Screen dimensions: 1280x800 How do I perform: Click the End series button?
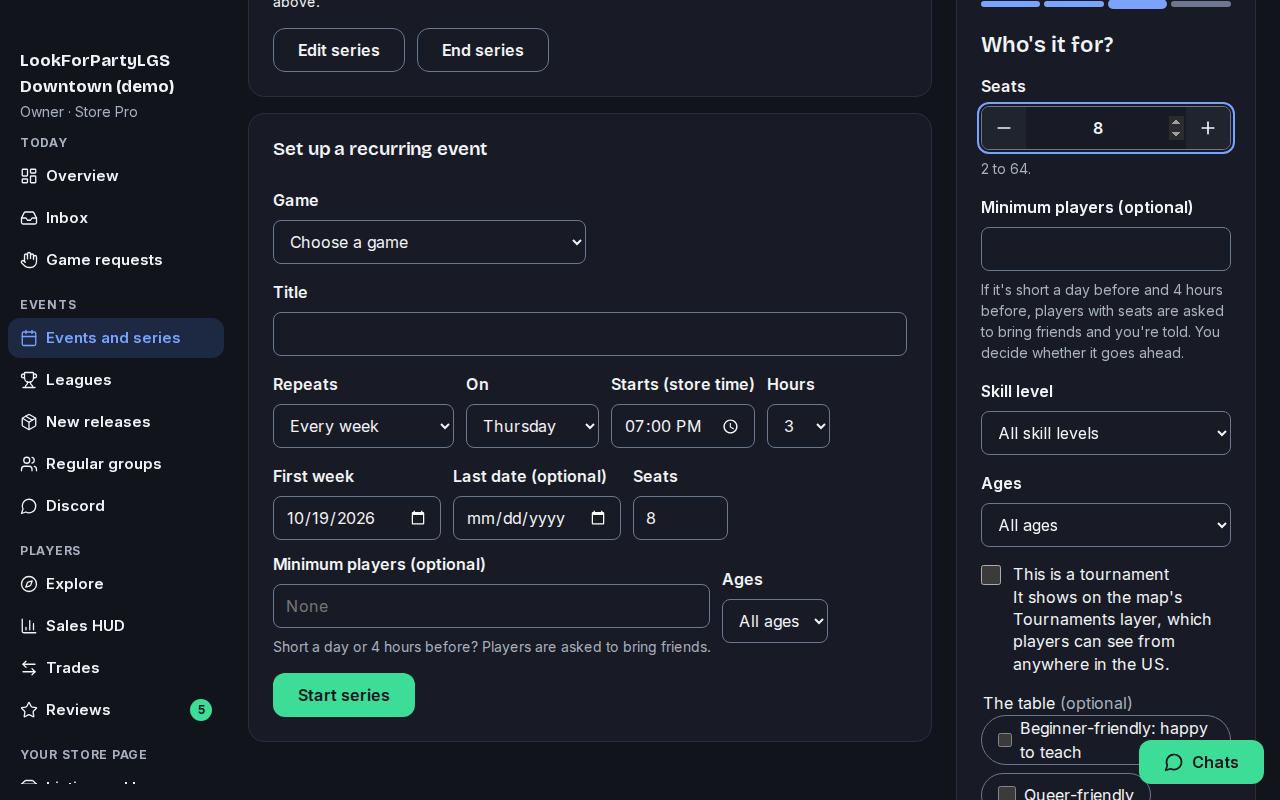(x=483, y=50)
